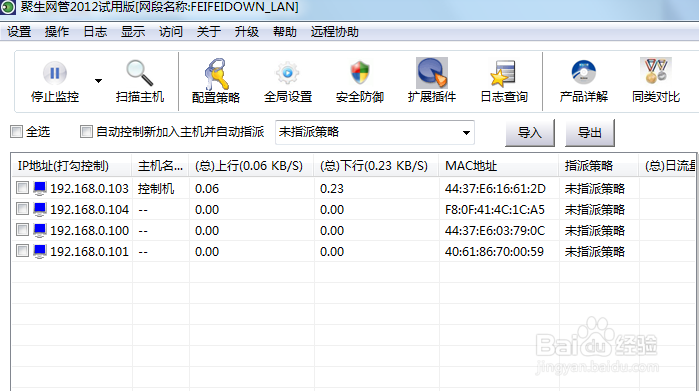Open 全局设置 gear icon
The height and width of the screenshot is (391, 699).
288,73
